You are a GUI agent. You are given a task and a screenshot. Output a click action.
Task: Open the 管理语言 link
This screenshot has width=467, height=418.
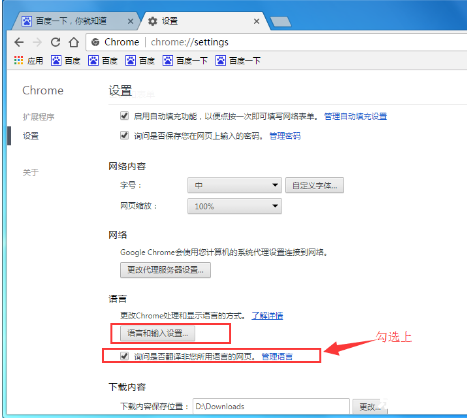coord(277,356)
